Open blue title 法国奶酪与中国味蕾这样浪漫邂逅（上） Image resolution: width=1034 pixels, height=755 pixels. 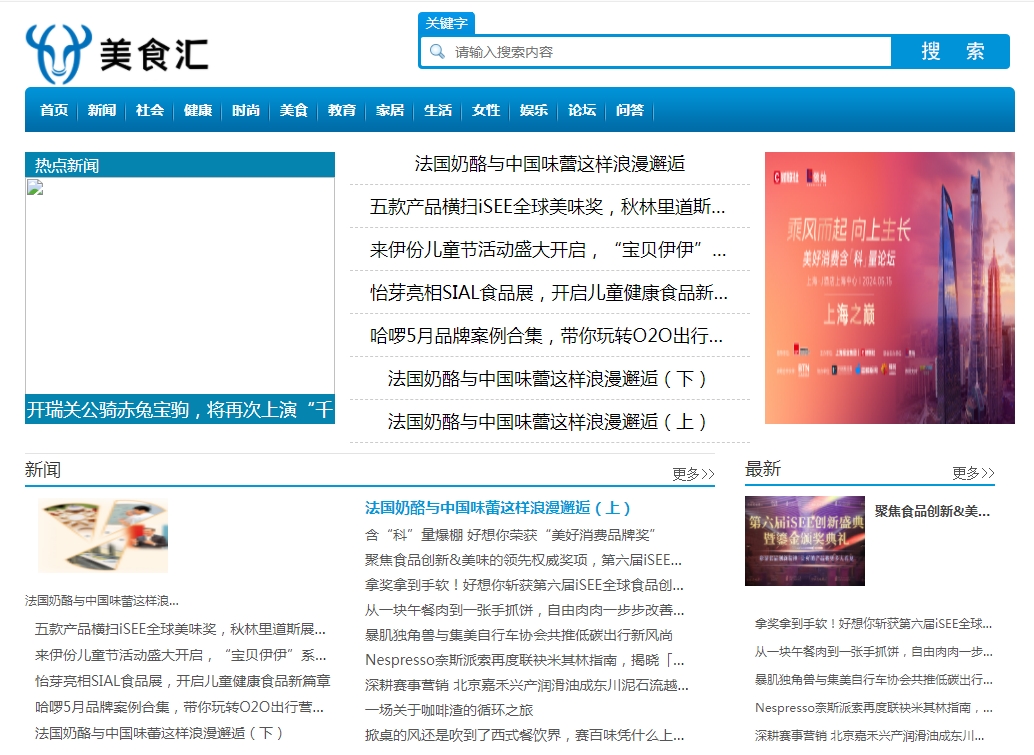[498, 508]
